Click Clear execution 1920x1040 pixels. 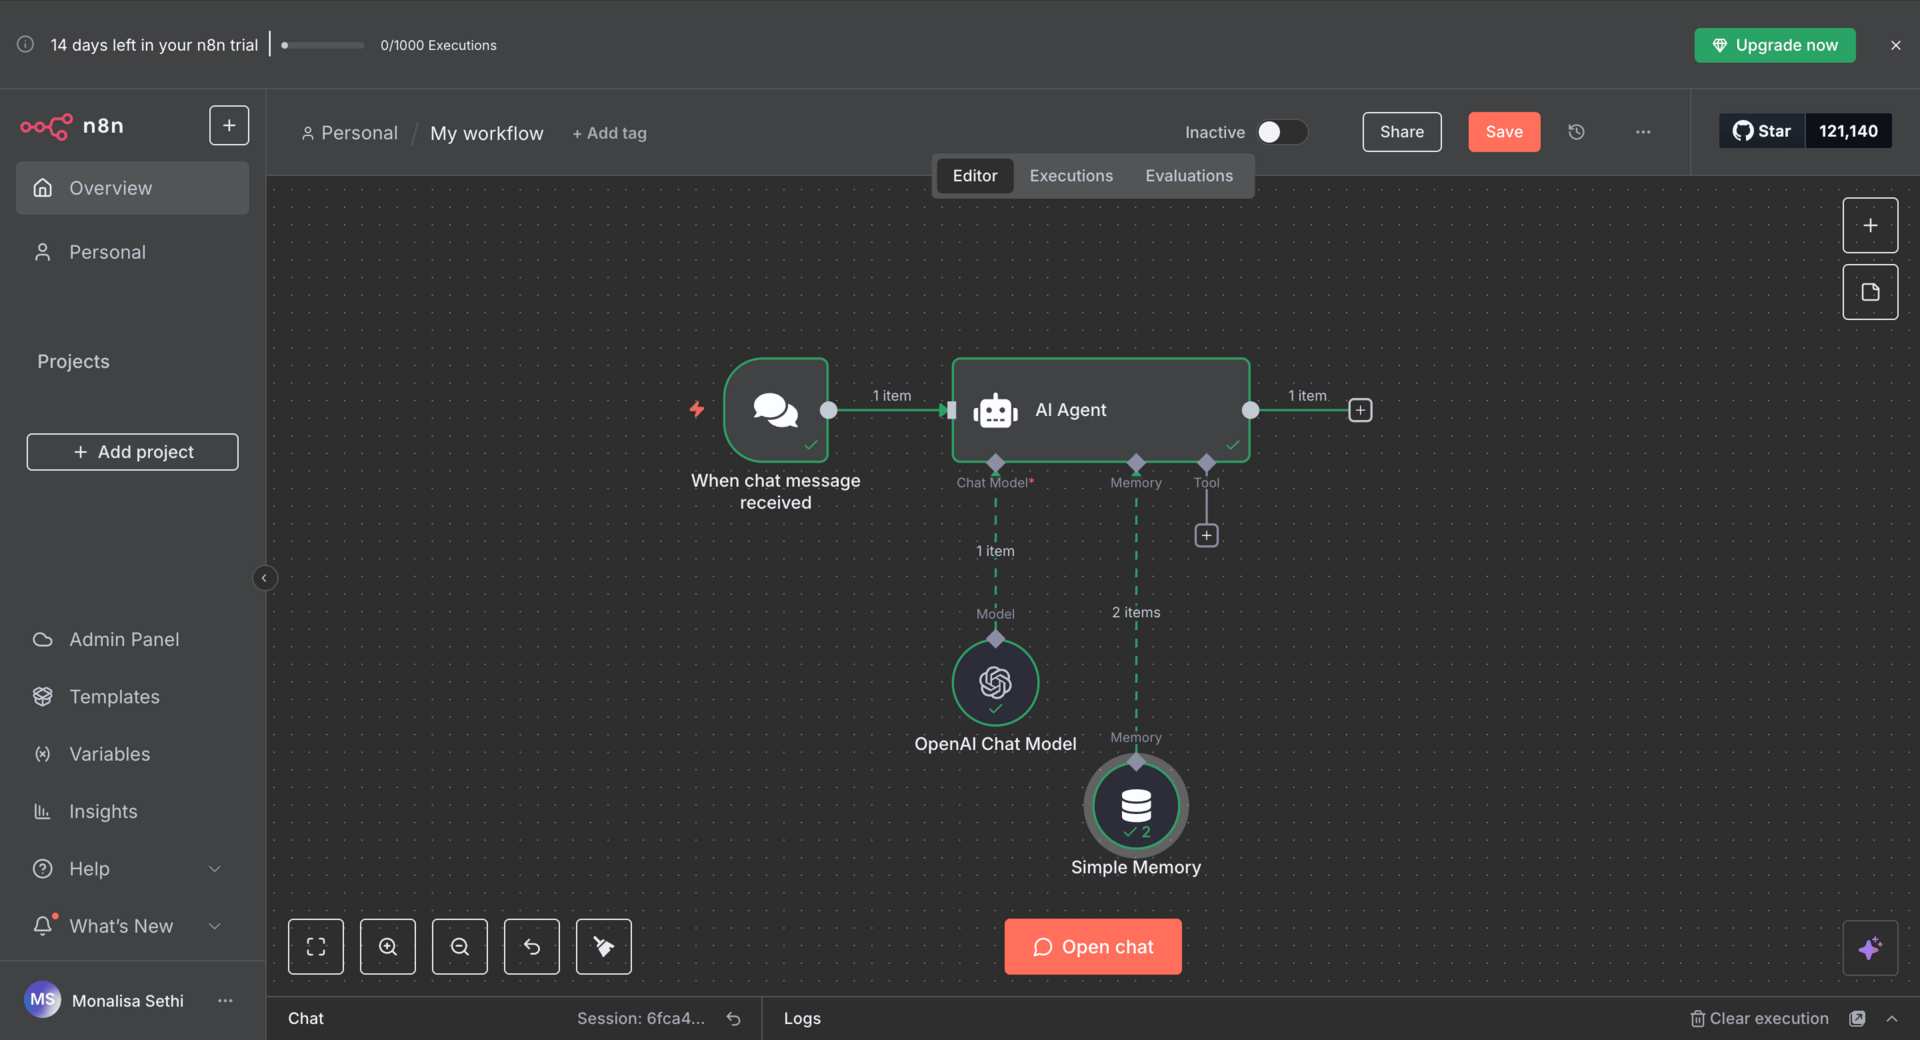tap(1759, 1018)
